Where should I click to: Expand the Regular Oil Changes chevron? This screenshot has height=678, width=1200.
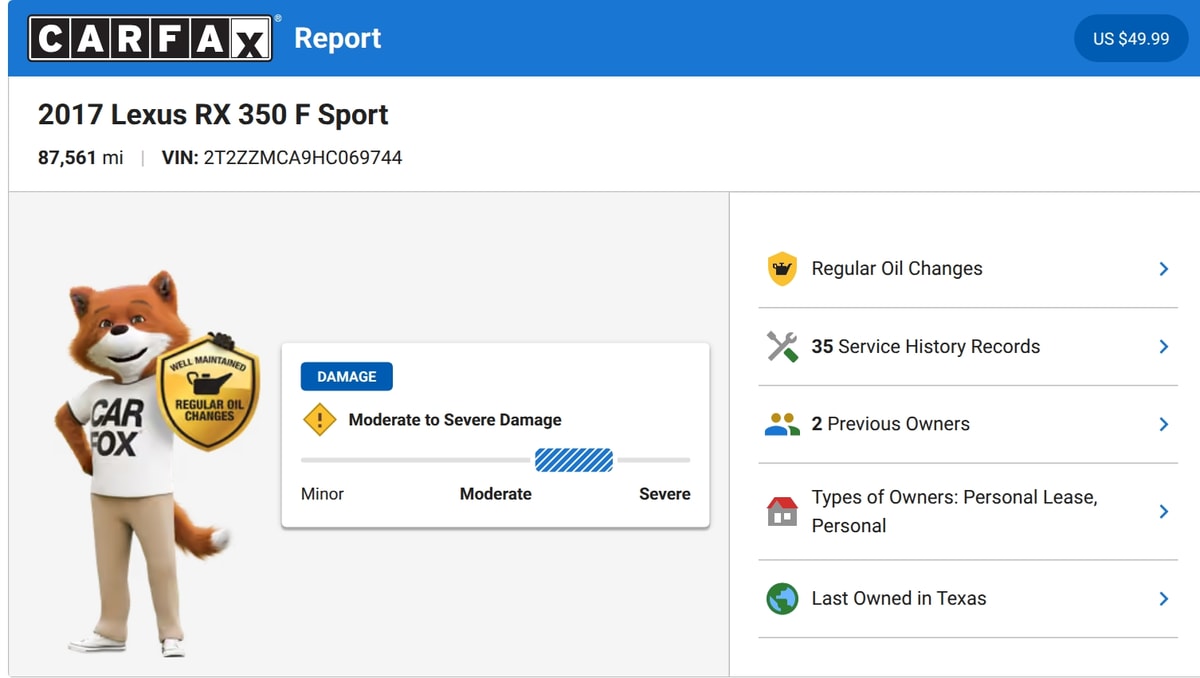coord(1163,269)
